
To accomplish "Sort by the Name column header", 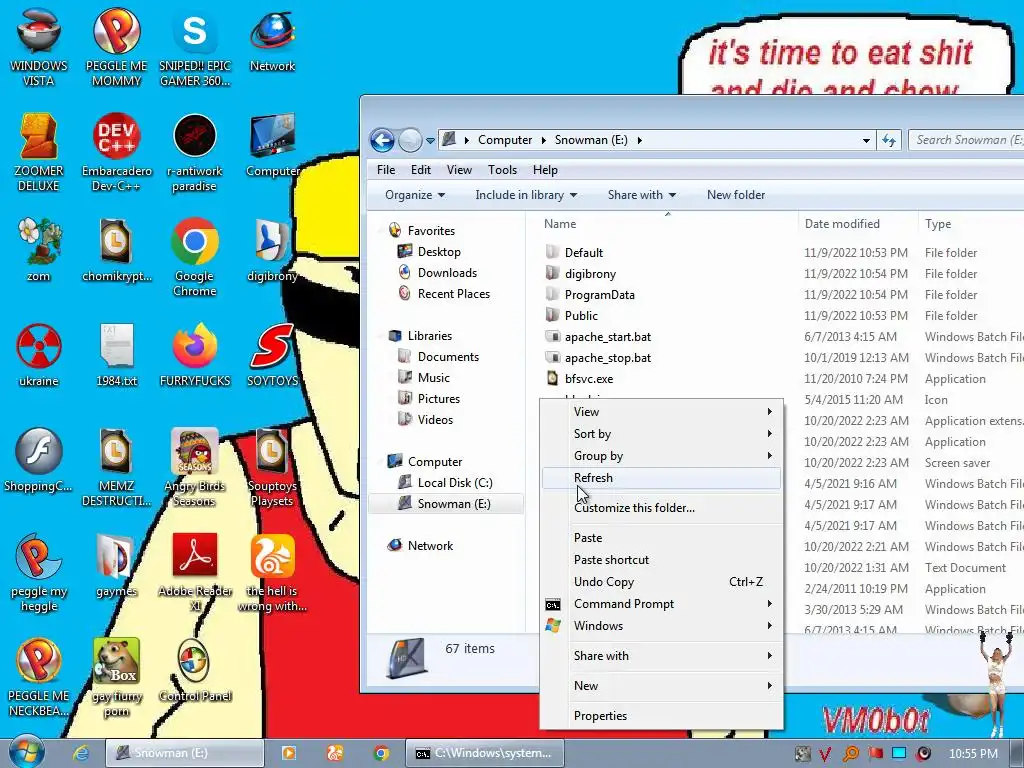I will coord(667,223).
